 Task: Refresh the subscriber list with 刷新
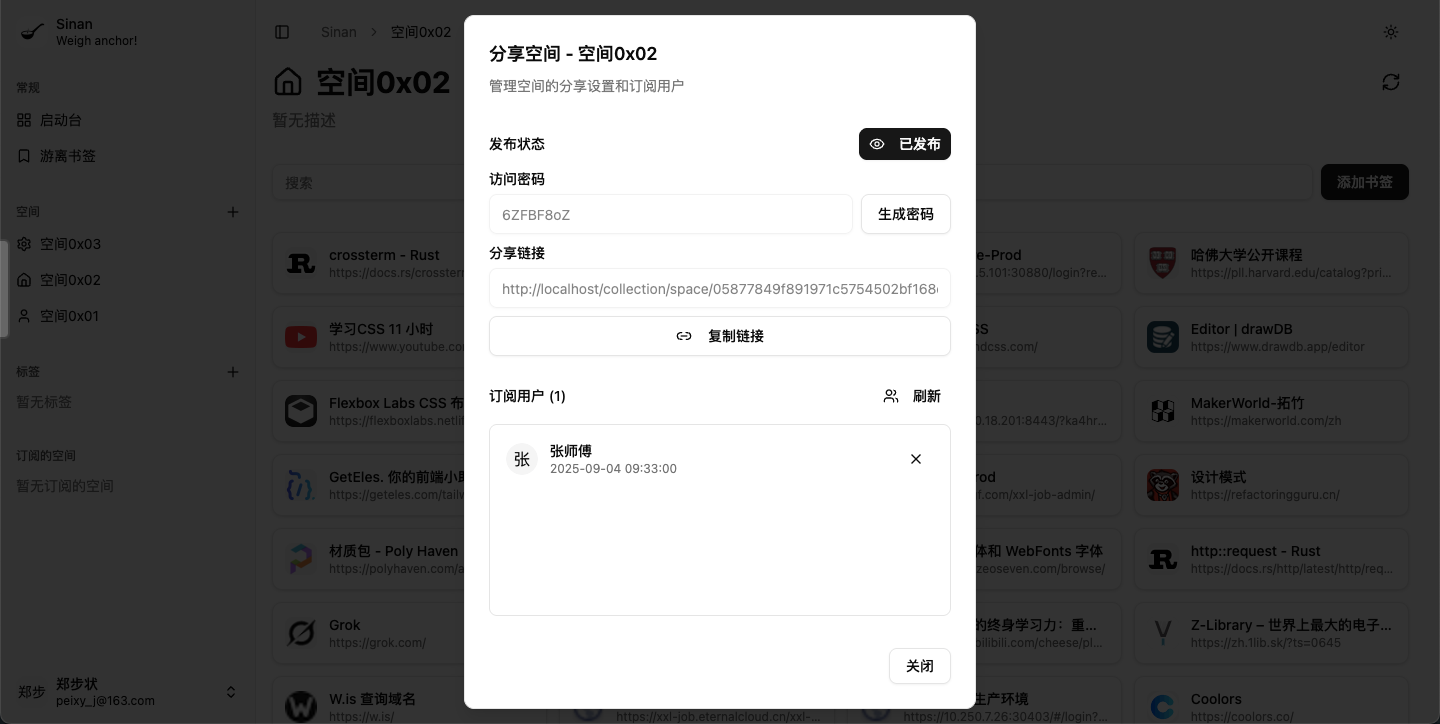point(912,396)
